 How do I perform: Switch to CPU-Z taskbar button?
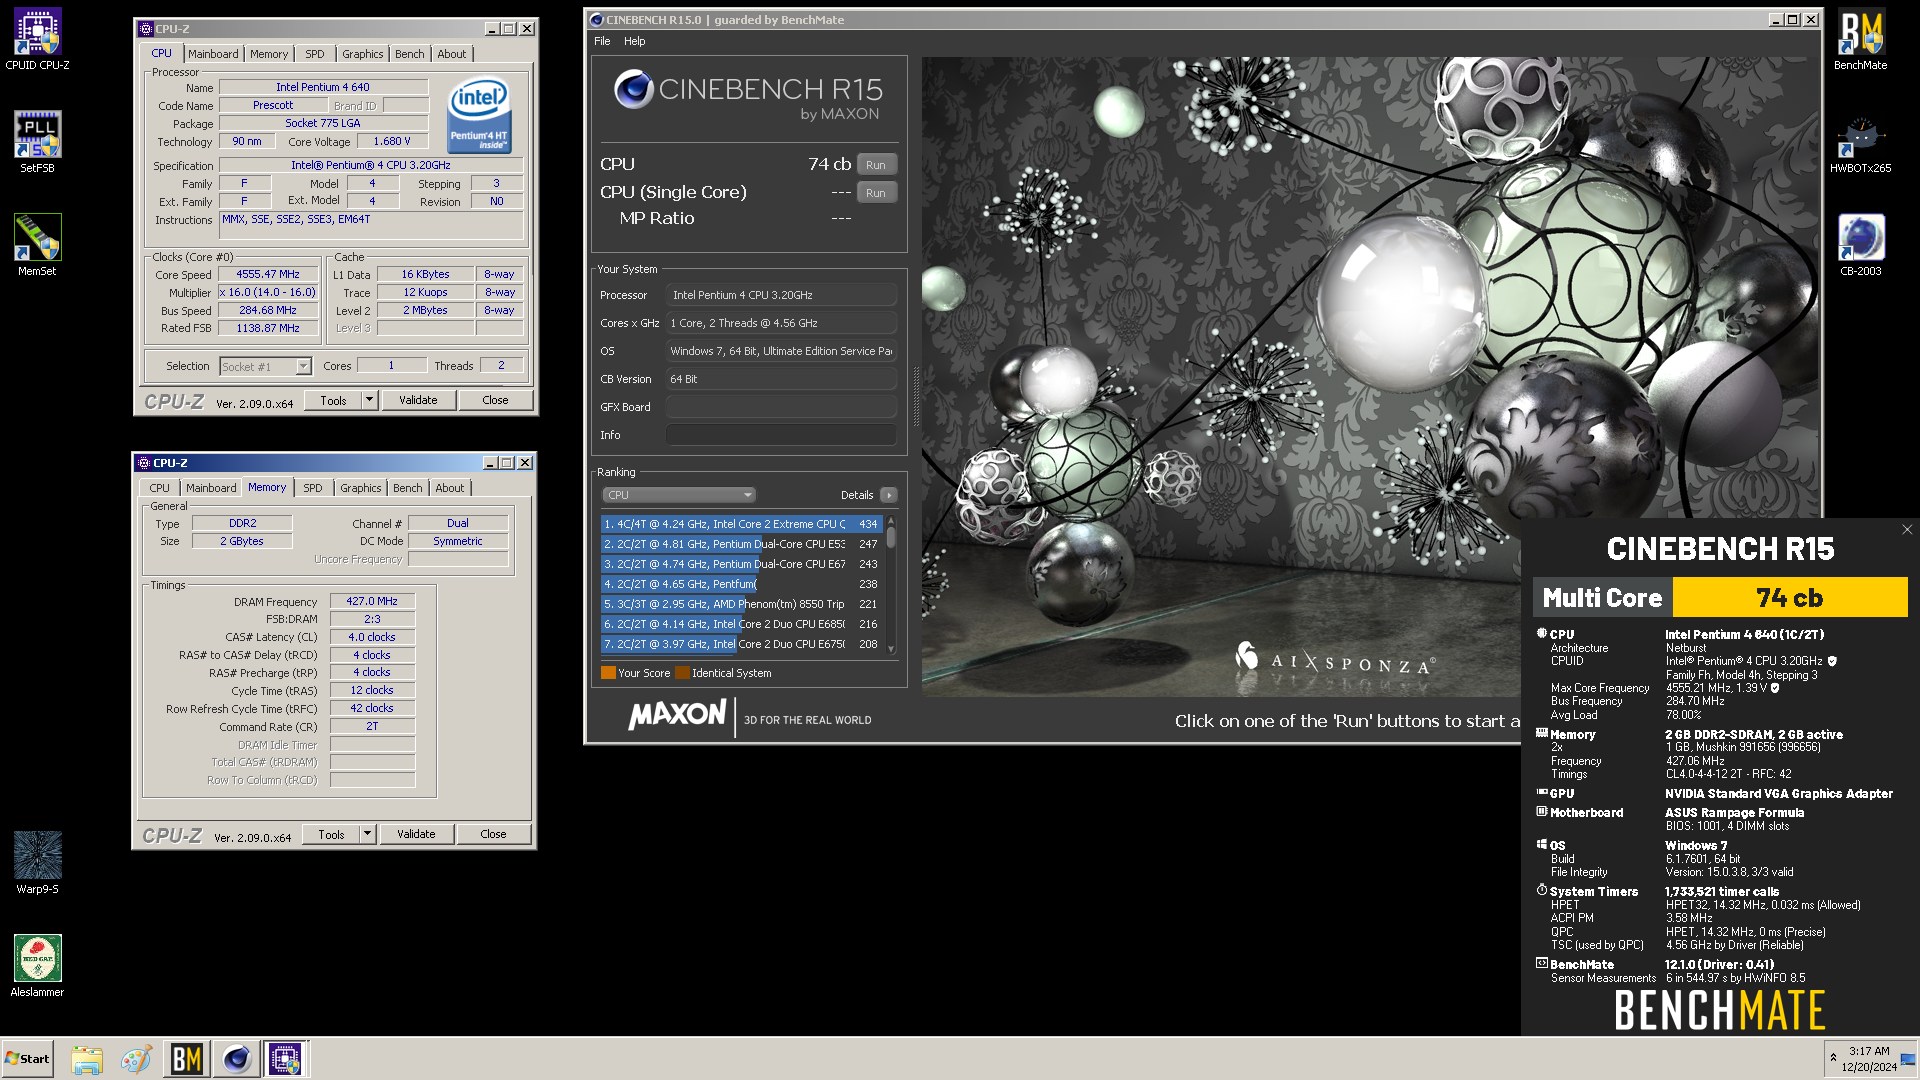coord(285,1059)
